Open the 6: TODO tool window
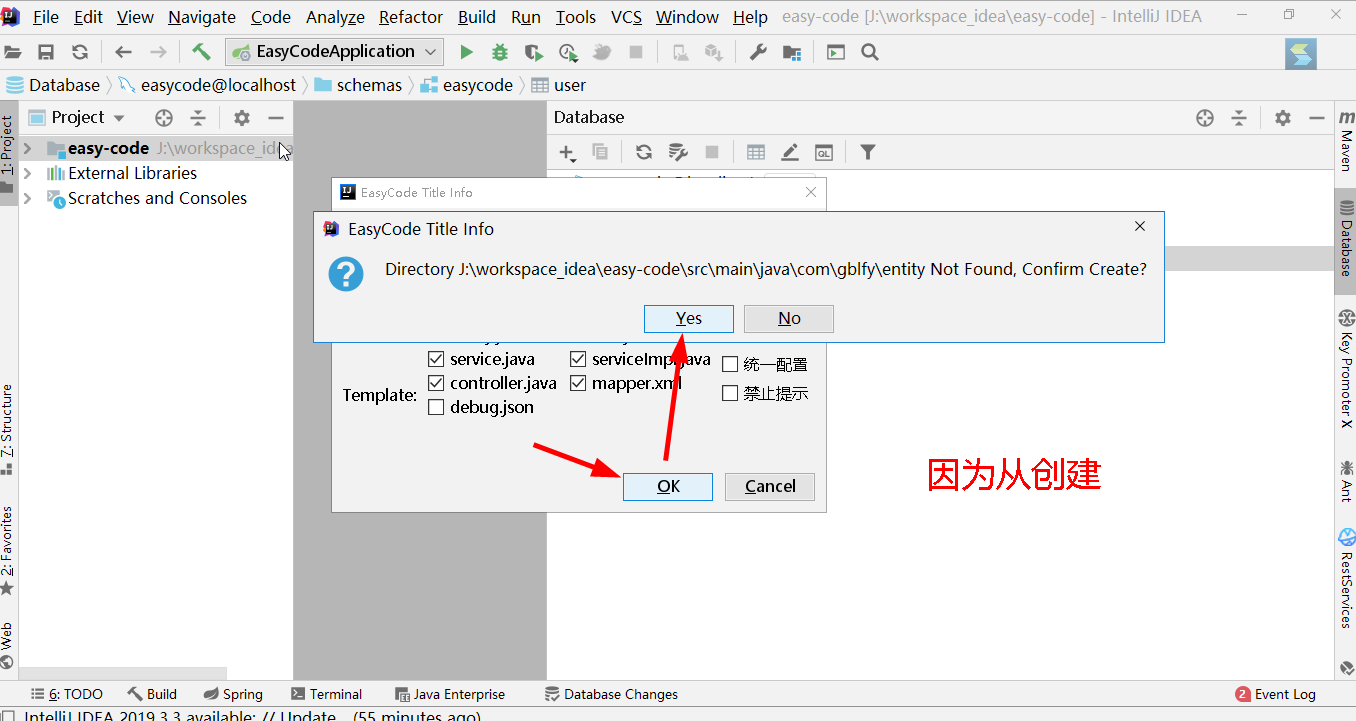Image resolution: width=1356 pixels, height=721 pixels. click(67, 694)
